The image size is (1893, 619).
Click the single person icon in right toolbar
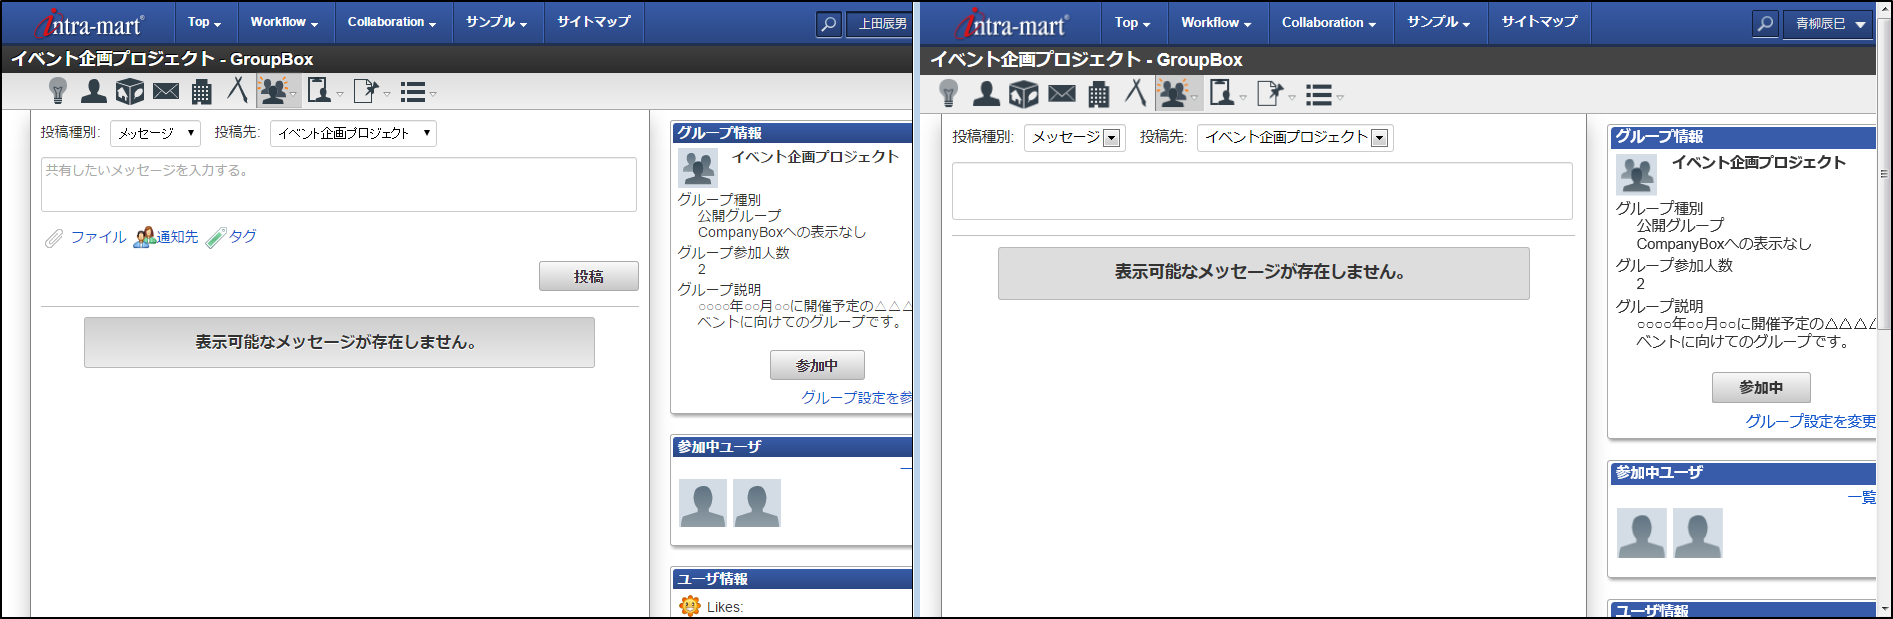coord(986,94)
